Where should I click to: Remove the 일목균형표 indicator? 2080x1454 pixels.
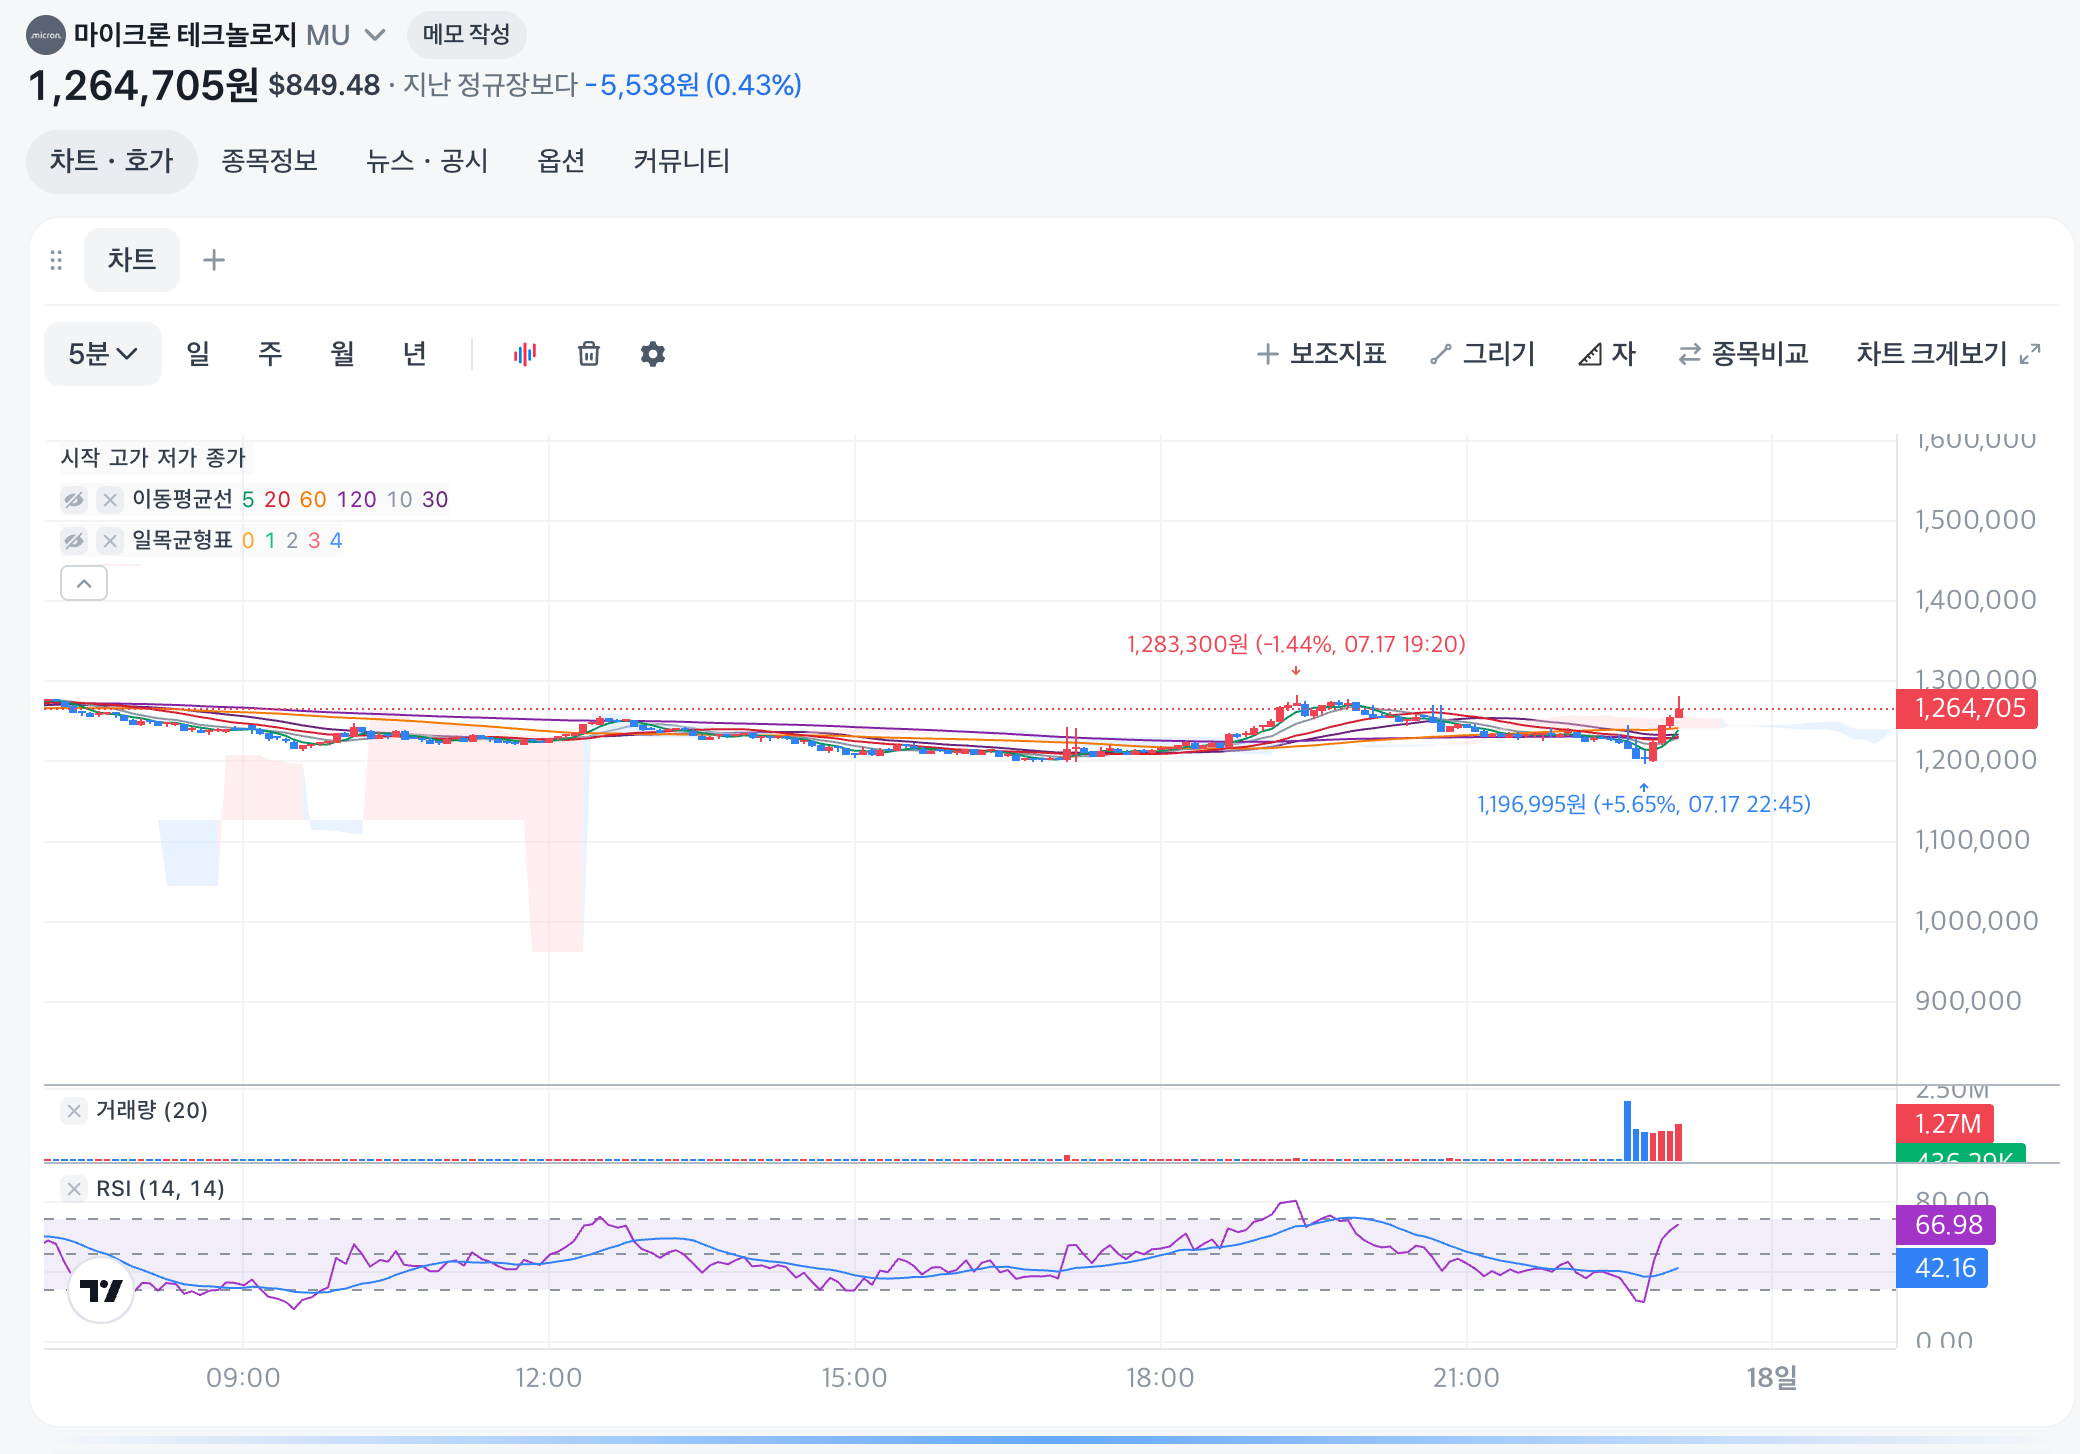[110, 541]
